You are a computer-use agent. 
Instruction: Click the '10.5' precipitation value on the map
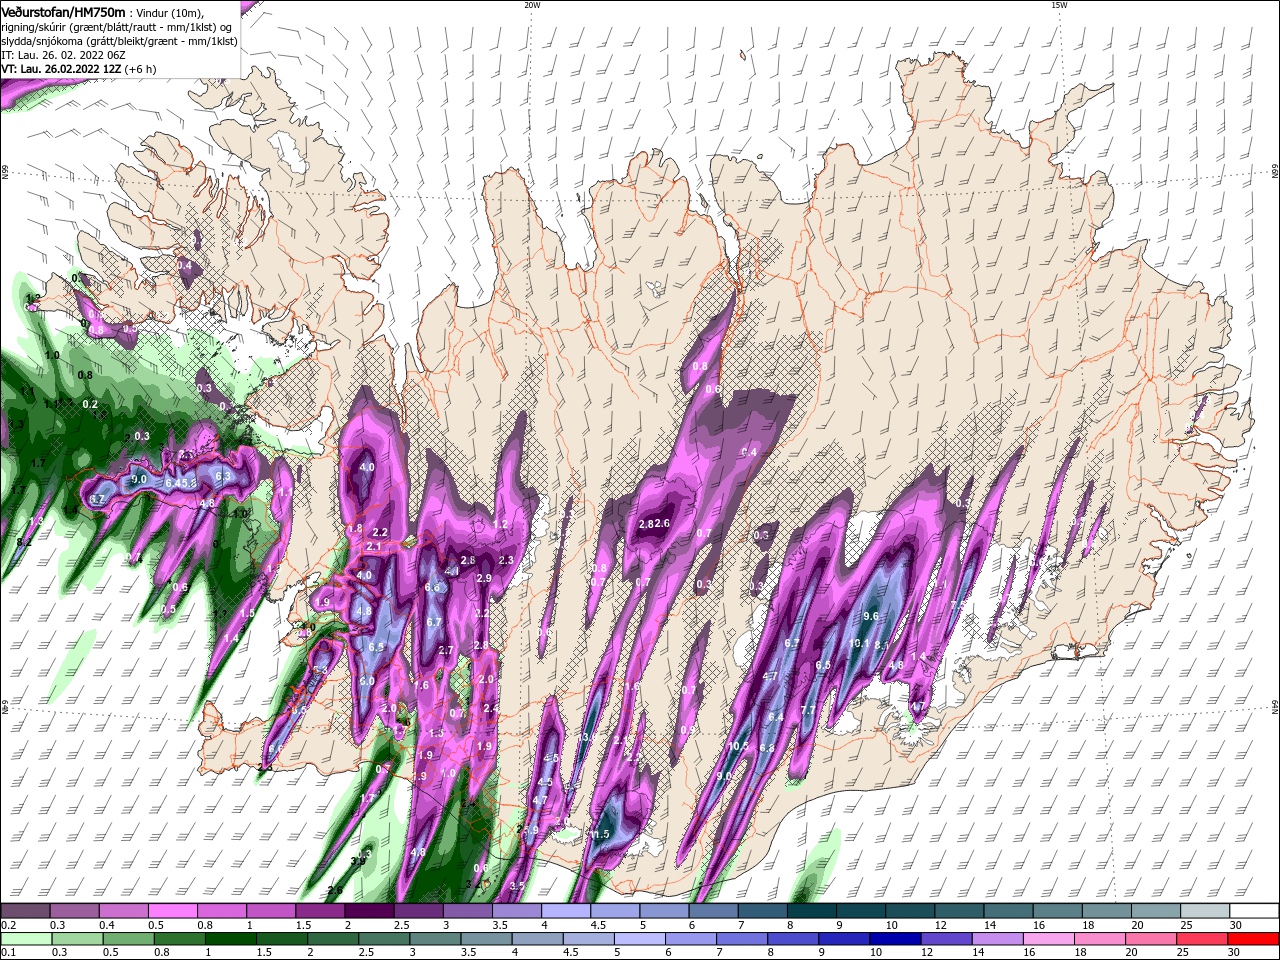739,747
